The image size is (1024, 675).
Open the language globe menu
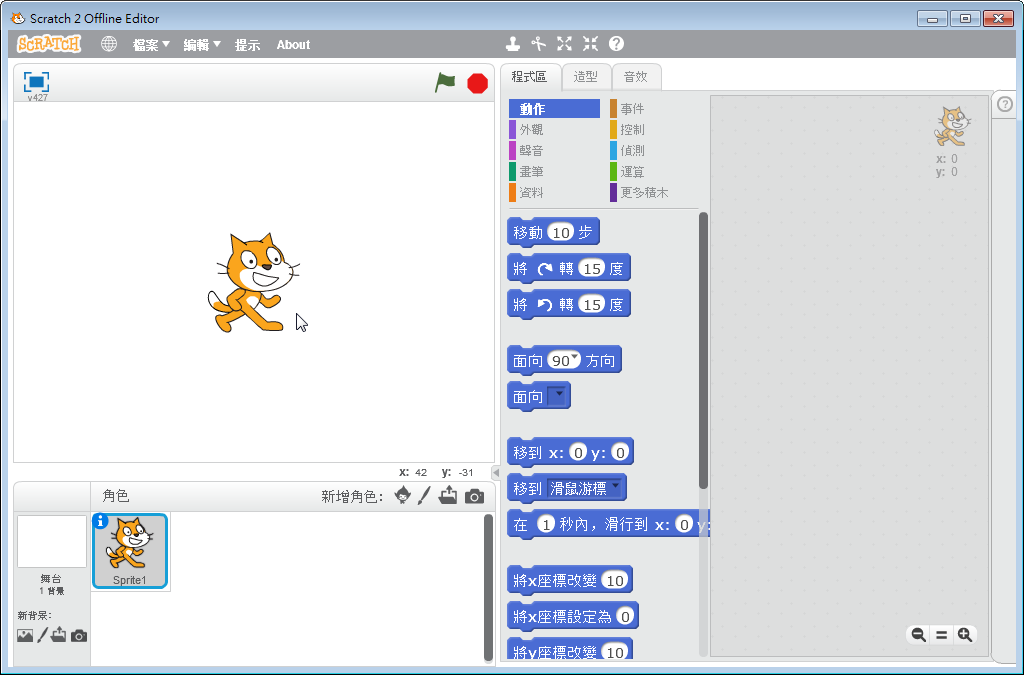point(109,44)
